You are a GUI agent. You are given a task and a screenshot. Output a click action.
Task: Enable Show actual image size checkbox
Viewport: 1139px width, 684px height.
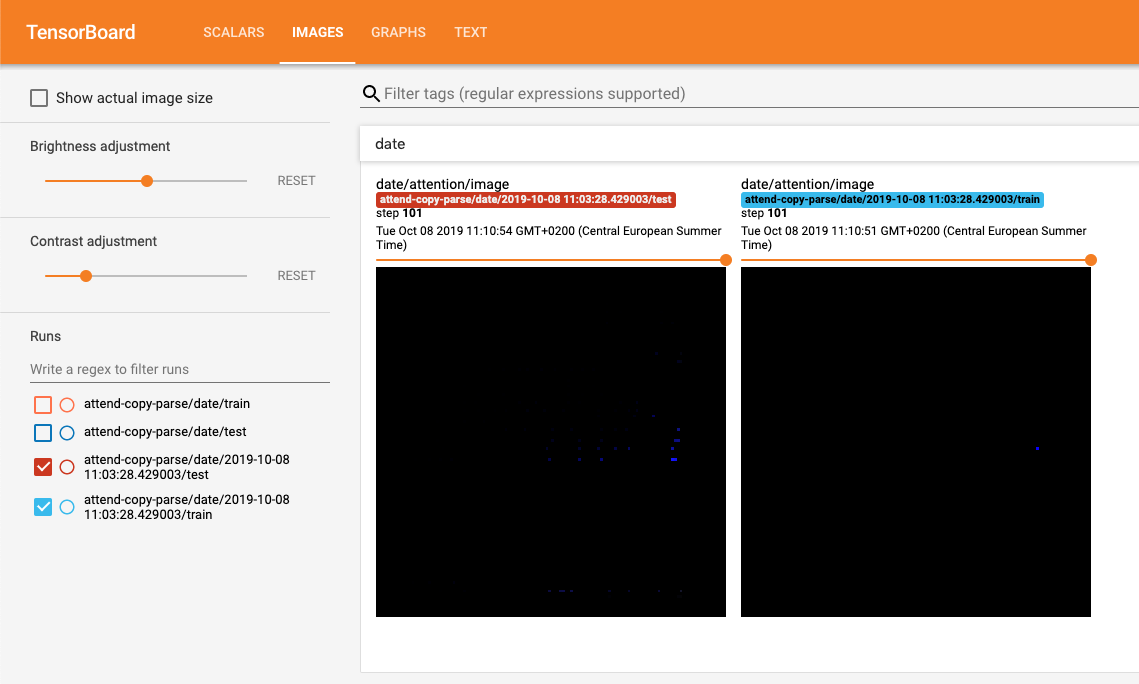pos(39,98)
